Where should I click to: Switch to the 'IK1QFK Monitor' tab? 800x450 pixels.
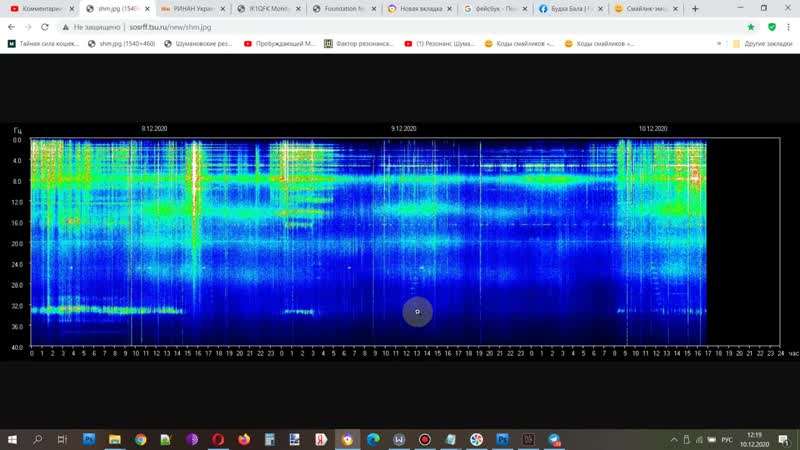(265, 9)
